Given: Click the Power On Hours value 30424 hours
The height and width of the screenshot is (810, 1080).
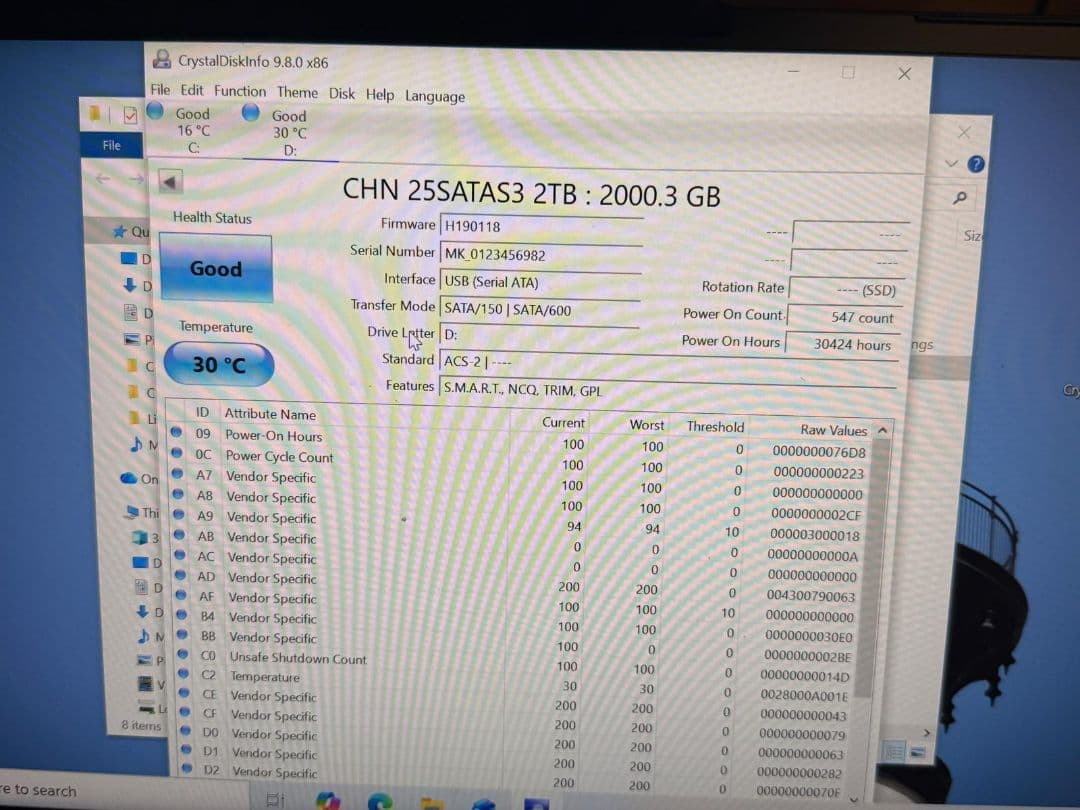Looking at the screenshot, I should pos(843,344).
